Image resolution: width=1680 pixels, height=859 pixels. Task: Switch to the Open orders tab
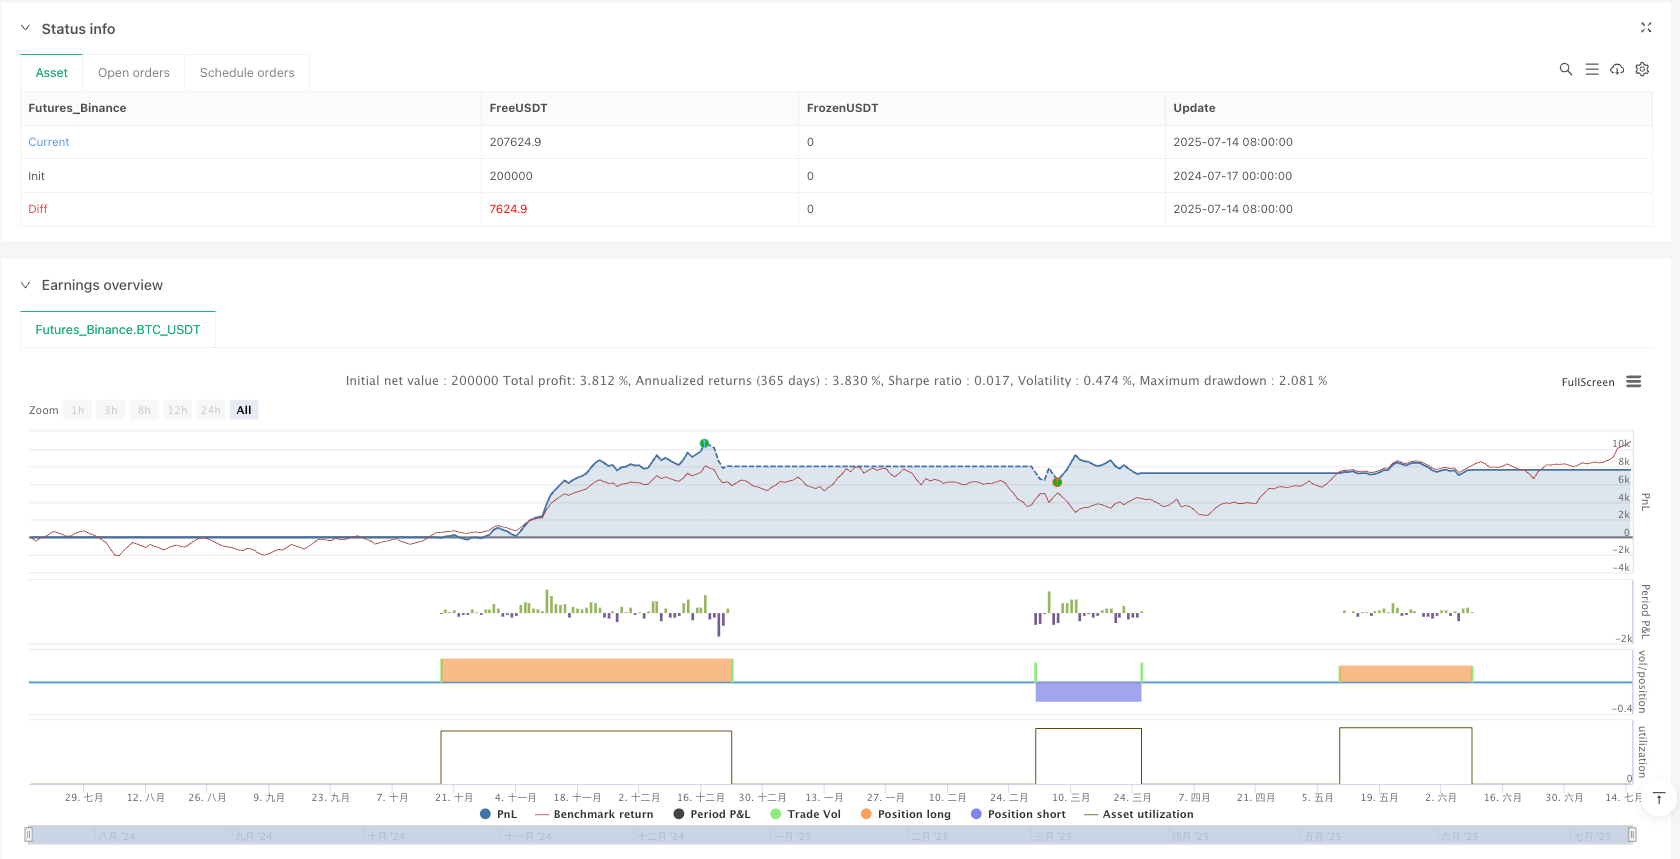click(x=134, y=73)
